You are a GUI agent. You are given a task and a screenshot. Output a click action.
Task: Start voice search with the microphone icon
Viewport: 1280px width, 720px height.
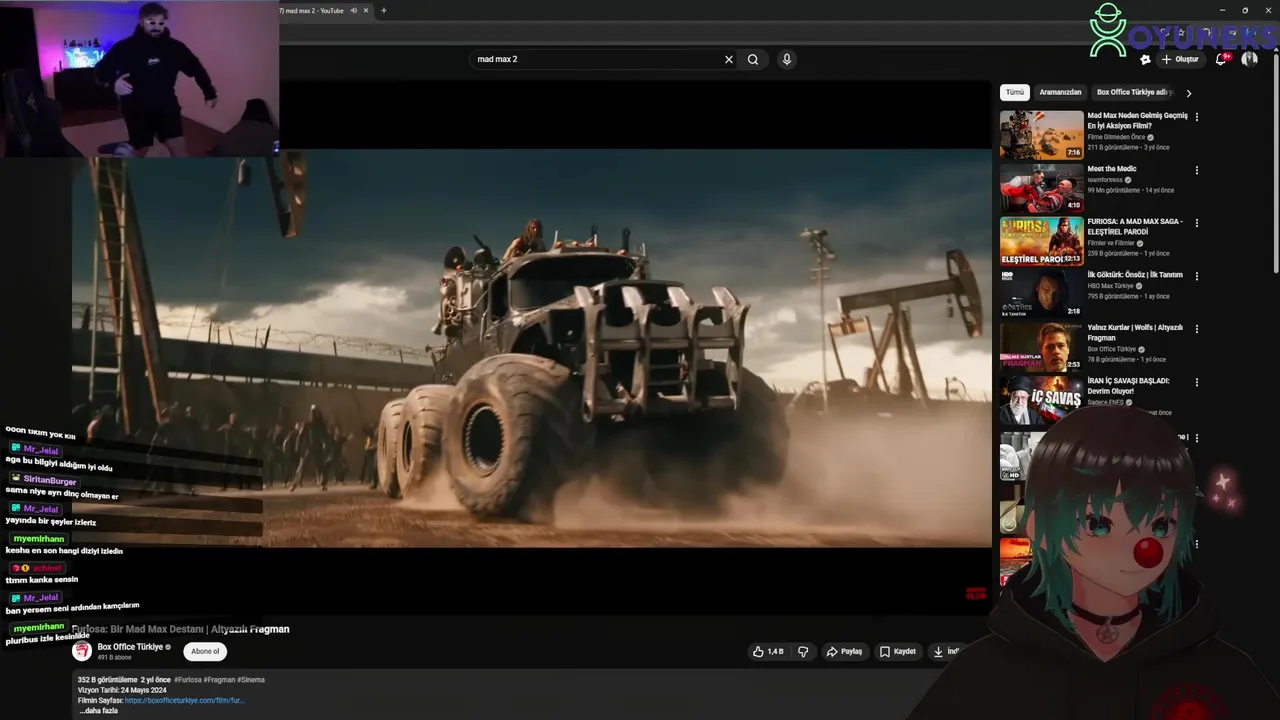point(787,59)
